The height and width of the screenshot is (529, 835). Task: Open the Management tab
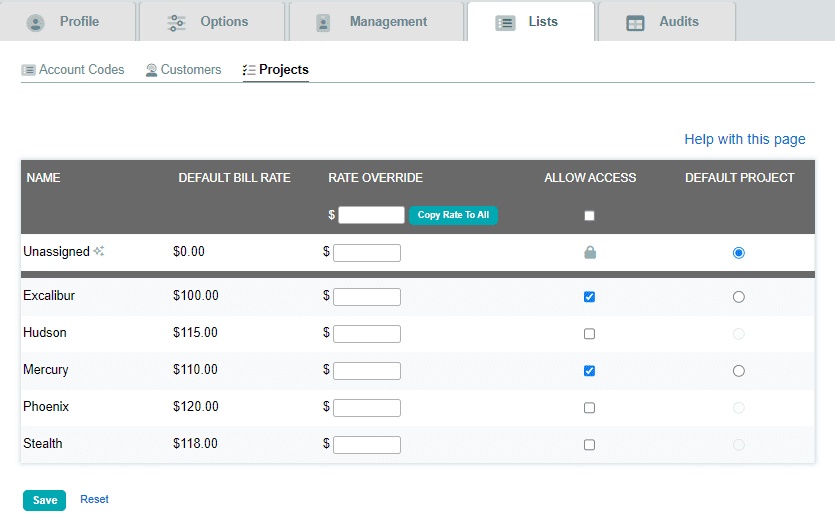pyautogui.click(x=376, y=21)
